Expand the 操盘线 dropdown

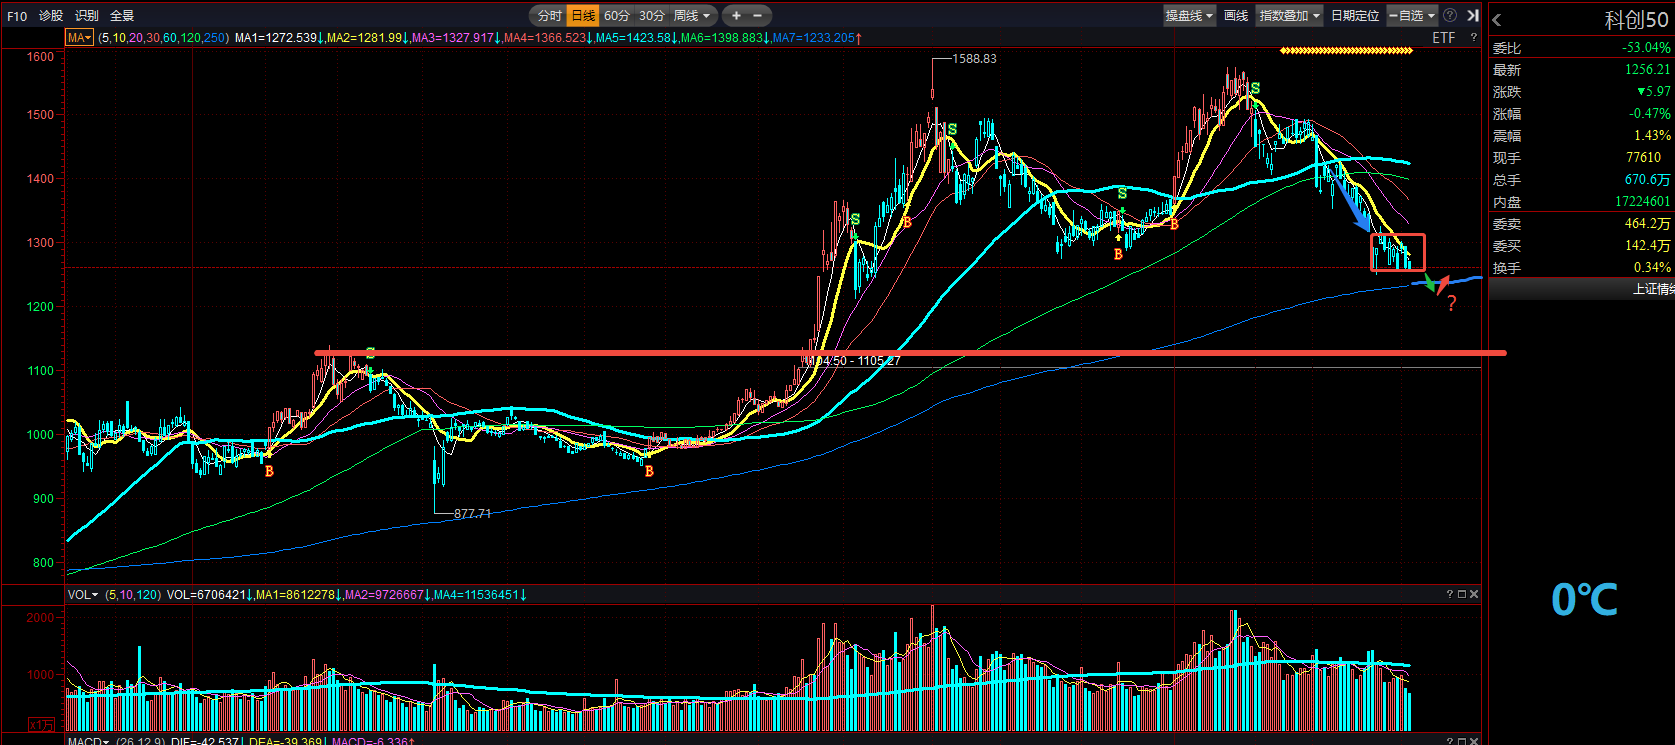pos(1189,16)
